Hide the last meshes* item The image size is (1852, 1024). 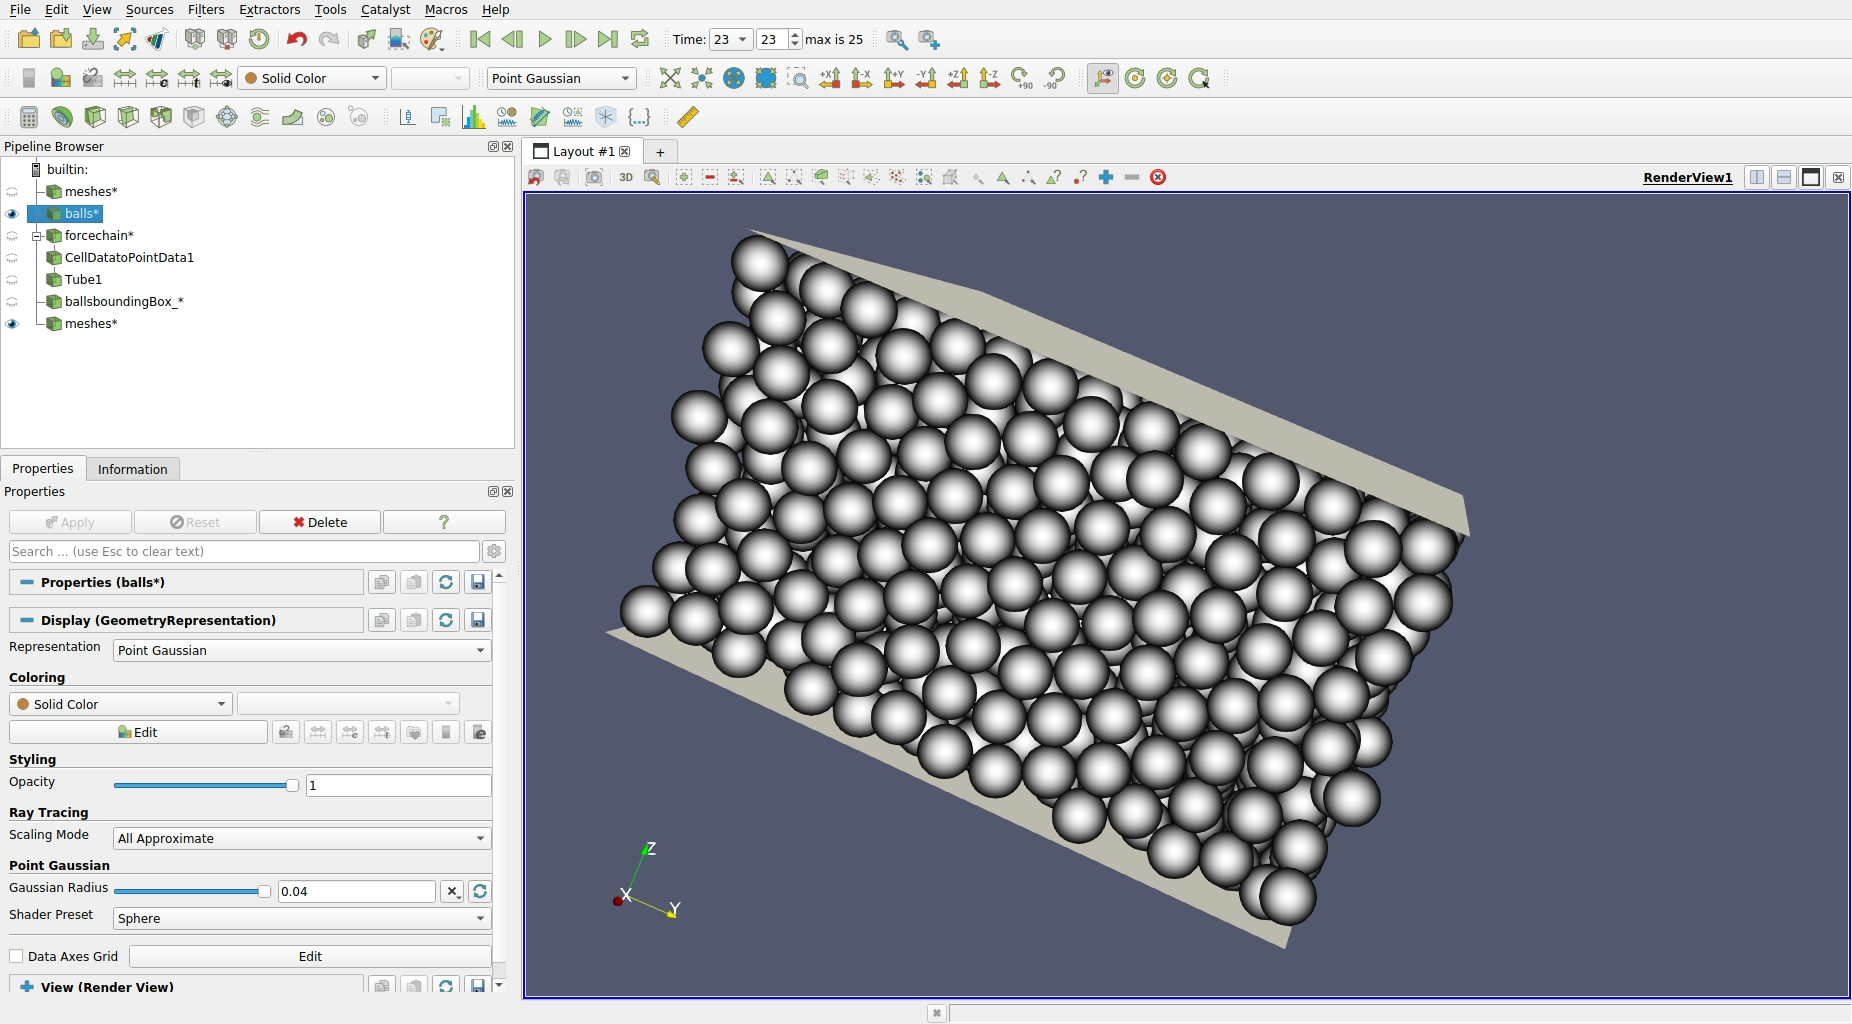(x=12, y=324)
